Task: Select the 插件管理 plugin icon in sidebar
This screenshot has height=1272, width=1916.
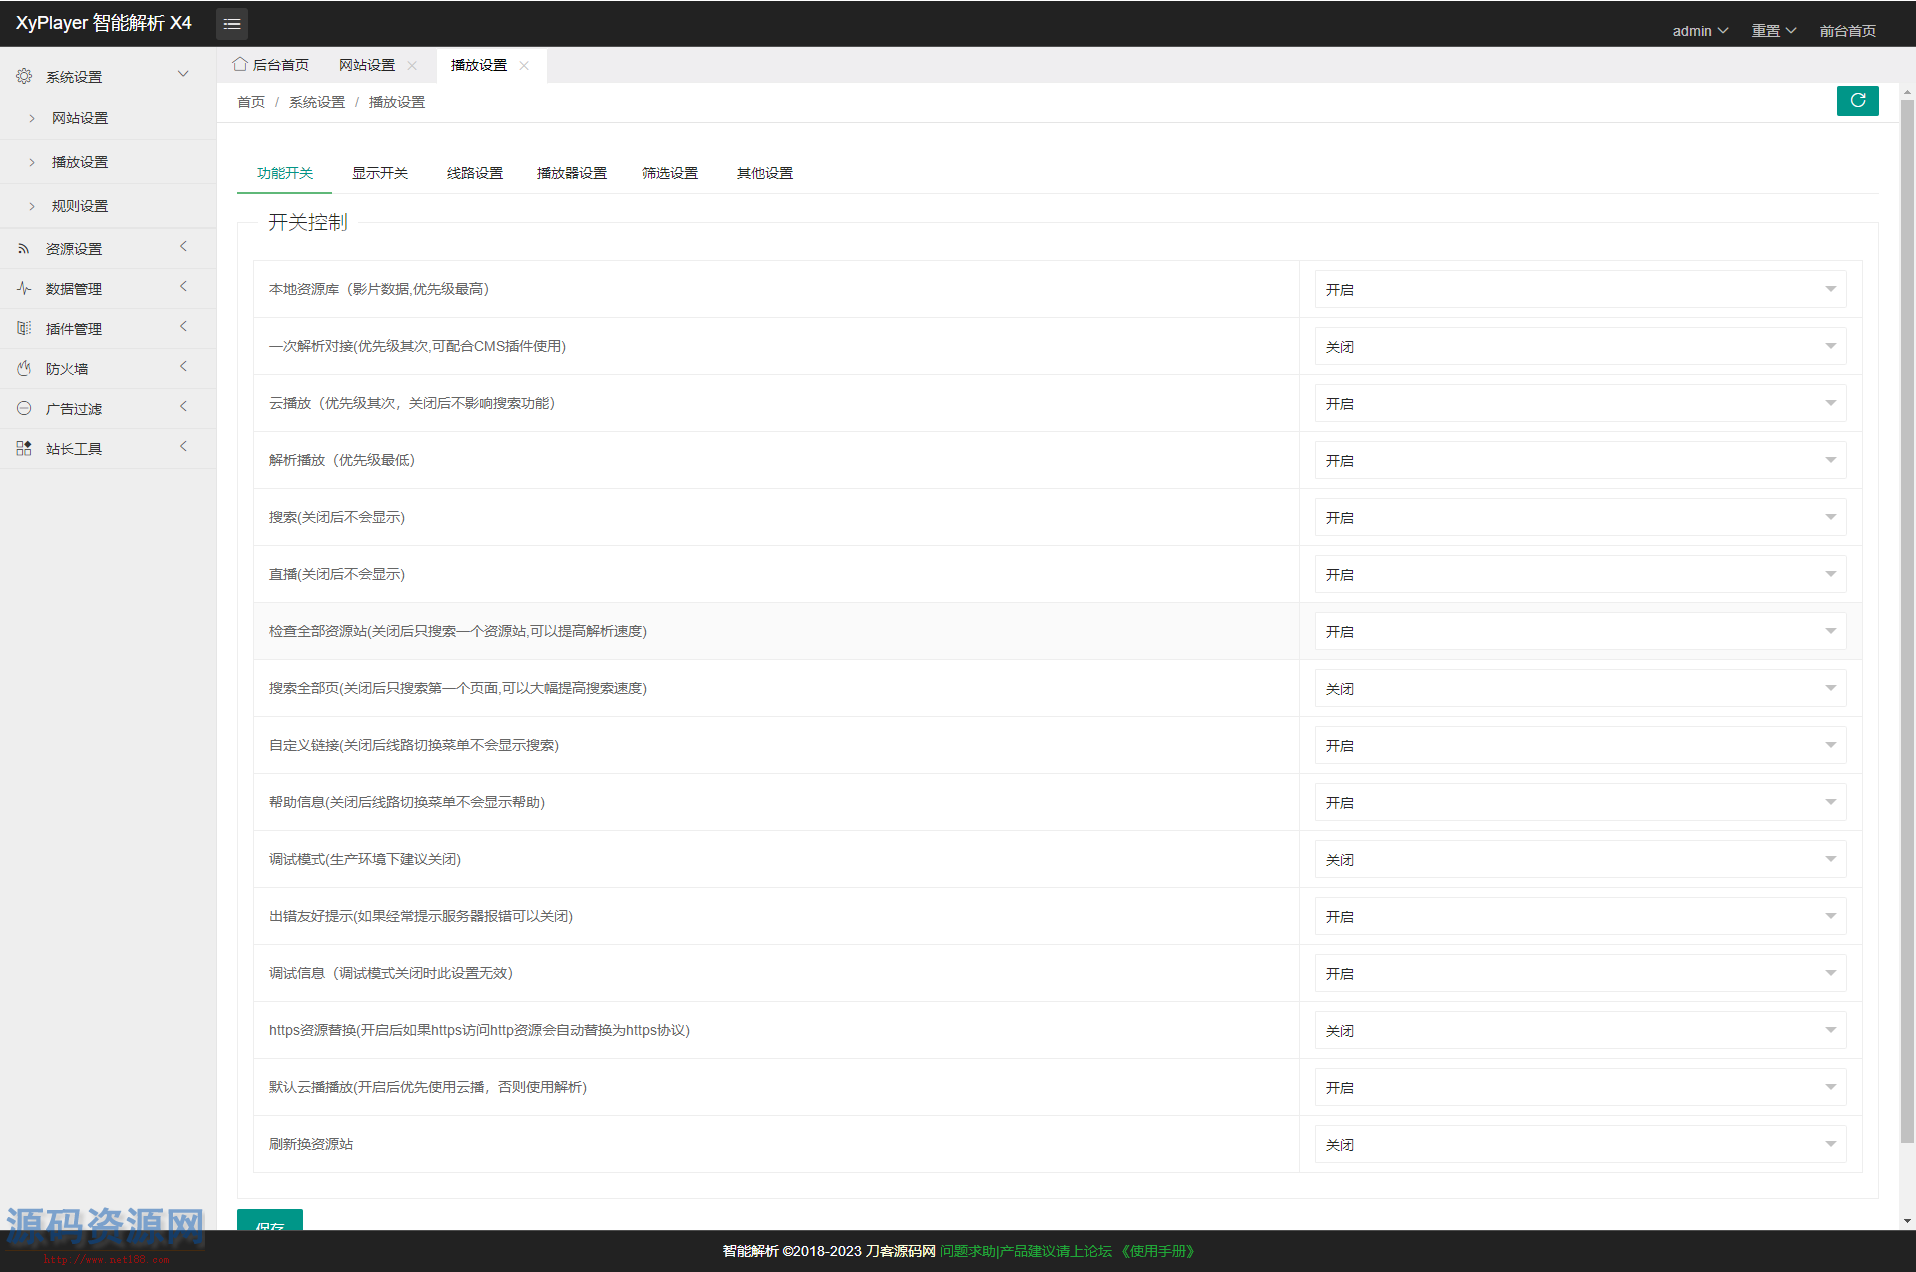Action: [x=24, y=328]
